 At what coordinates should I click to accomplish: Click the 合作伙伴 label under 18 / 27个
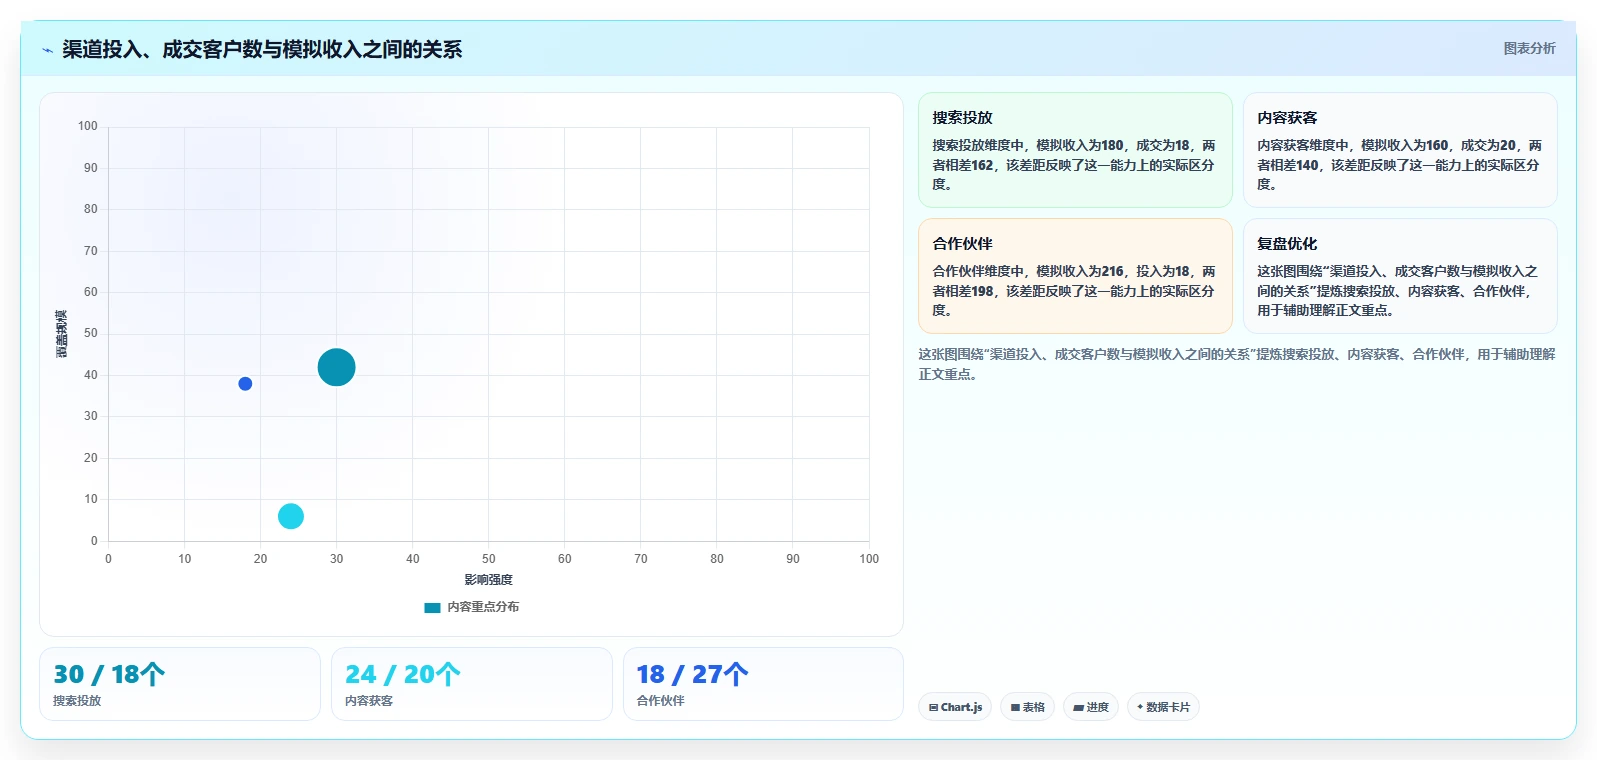tap(661, 701)
